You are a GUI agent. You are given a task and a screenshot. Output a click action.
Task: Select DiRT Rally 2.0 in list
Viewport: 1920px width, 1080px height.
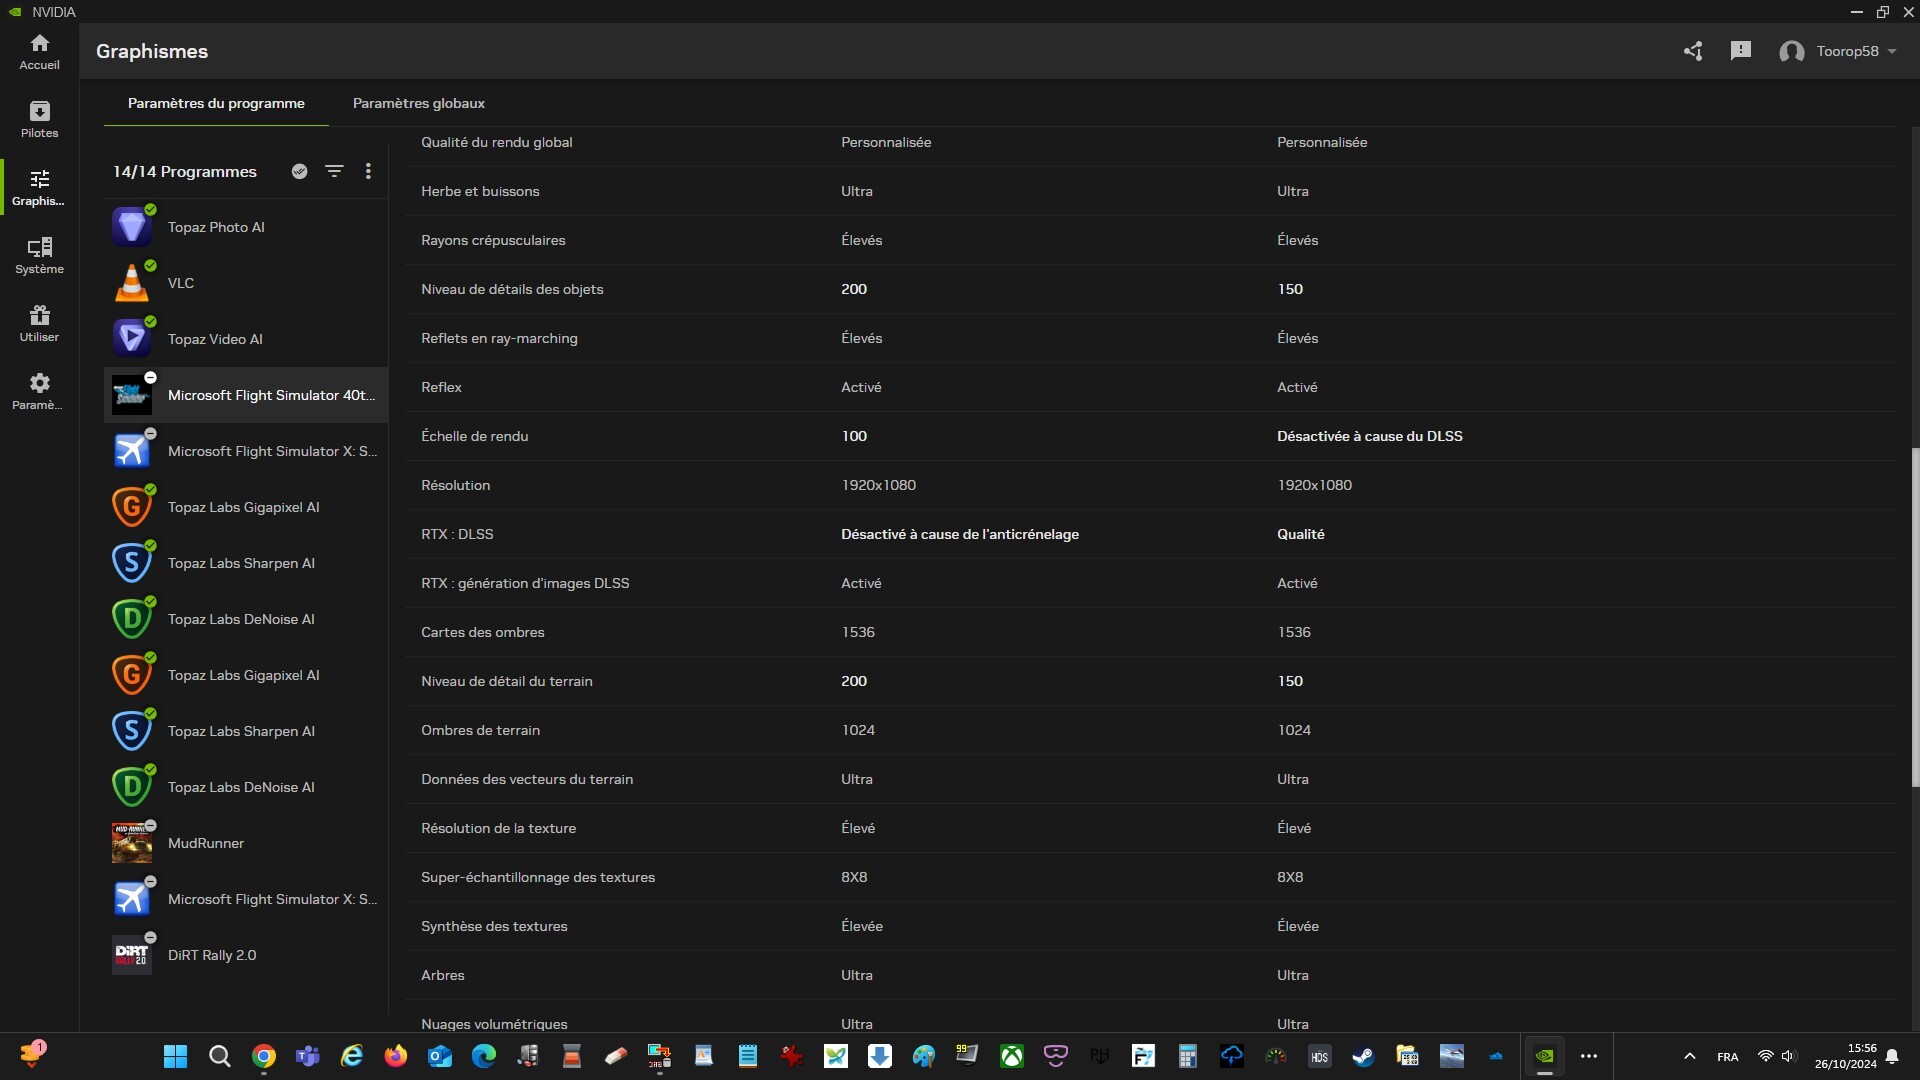coord(212,955)
